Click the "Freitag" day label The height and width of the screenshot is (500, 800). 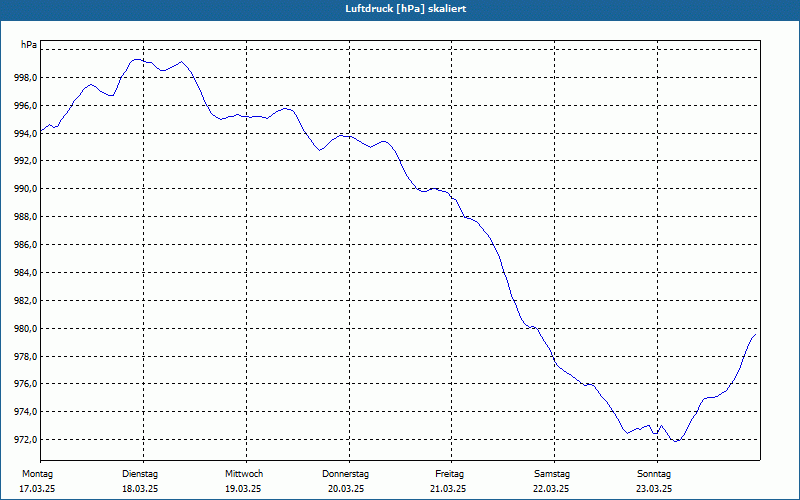tap(449, 474)
